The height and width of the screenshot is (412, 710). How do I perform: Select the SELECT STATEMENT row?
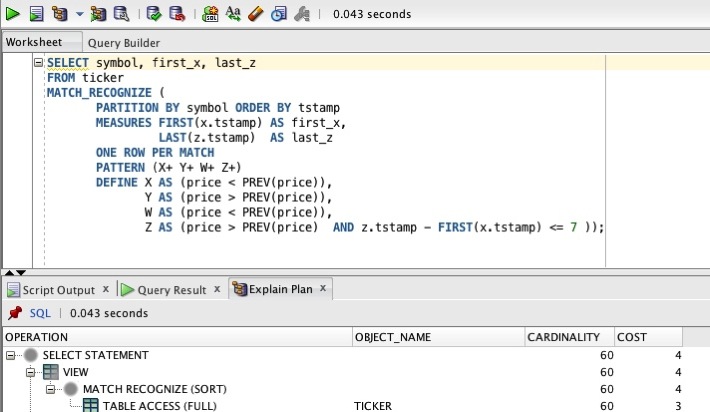click(x=343, y=355)
